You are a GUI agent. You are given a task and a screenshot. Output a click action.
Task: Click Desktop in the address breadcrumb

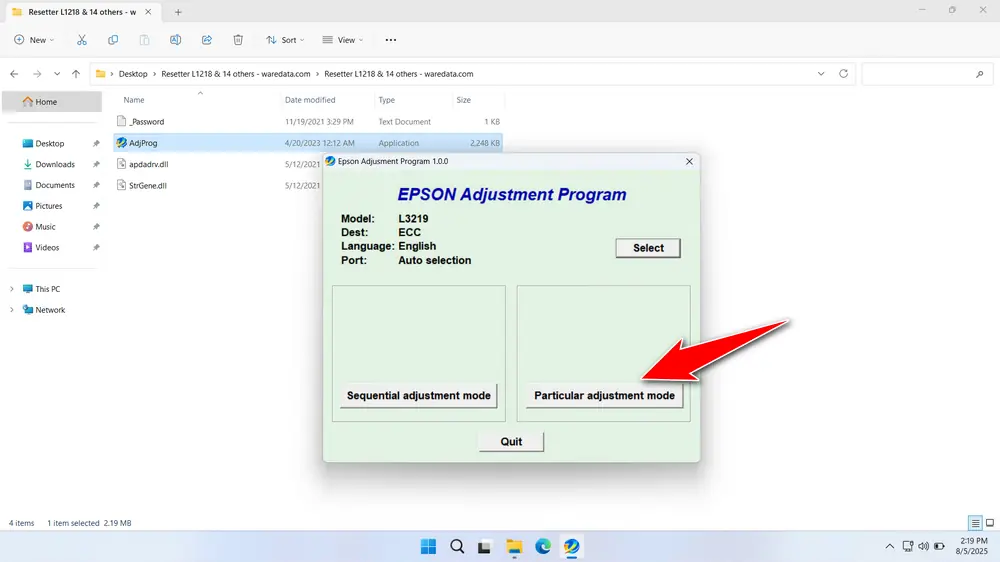(x=133, y=74)
